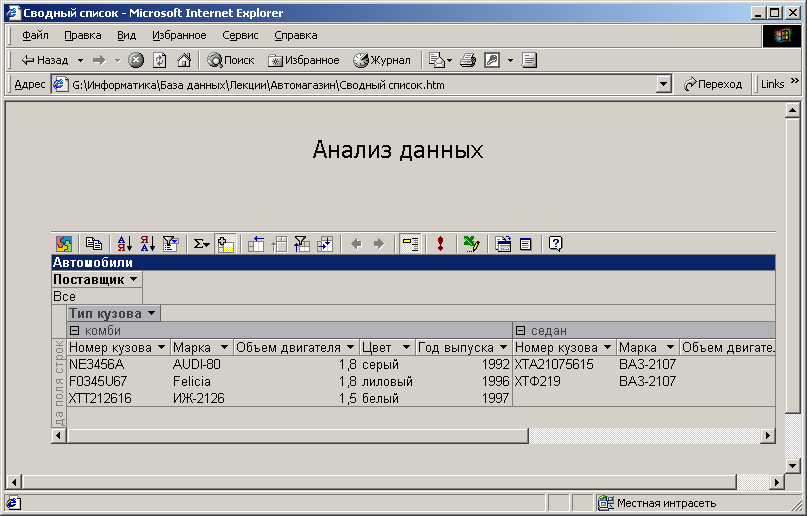Click the Stop button in browser toolbar

(136, 60)
